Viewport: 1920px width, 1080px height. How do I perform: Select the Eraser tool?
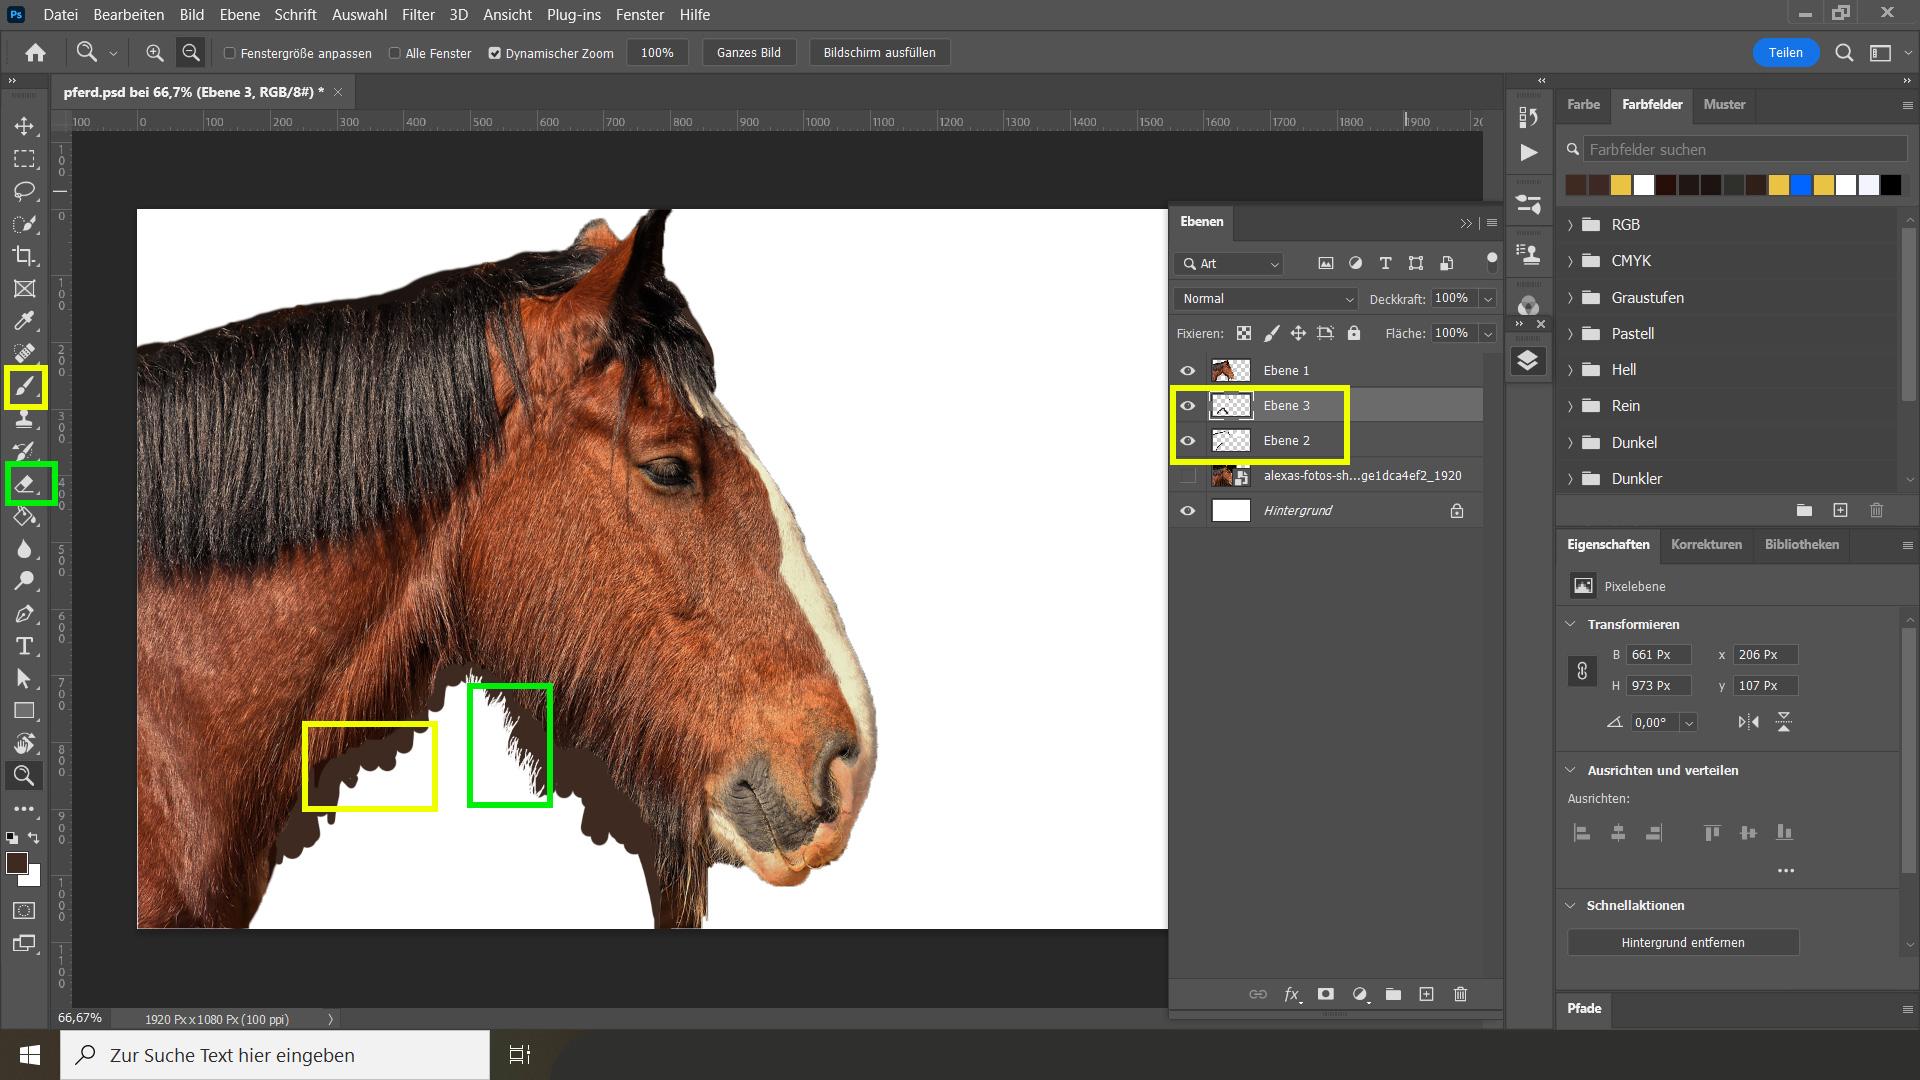[25, 484]
